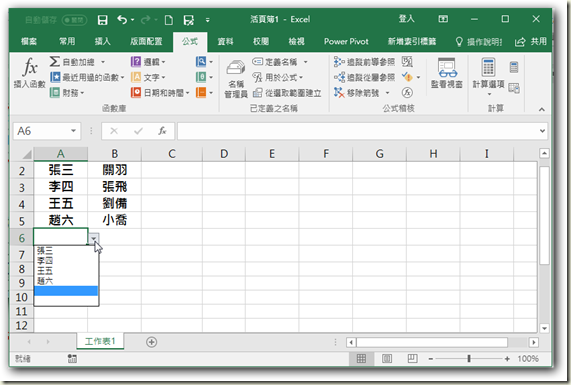Open the cell A6 validation dropdown arrow

94,239
